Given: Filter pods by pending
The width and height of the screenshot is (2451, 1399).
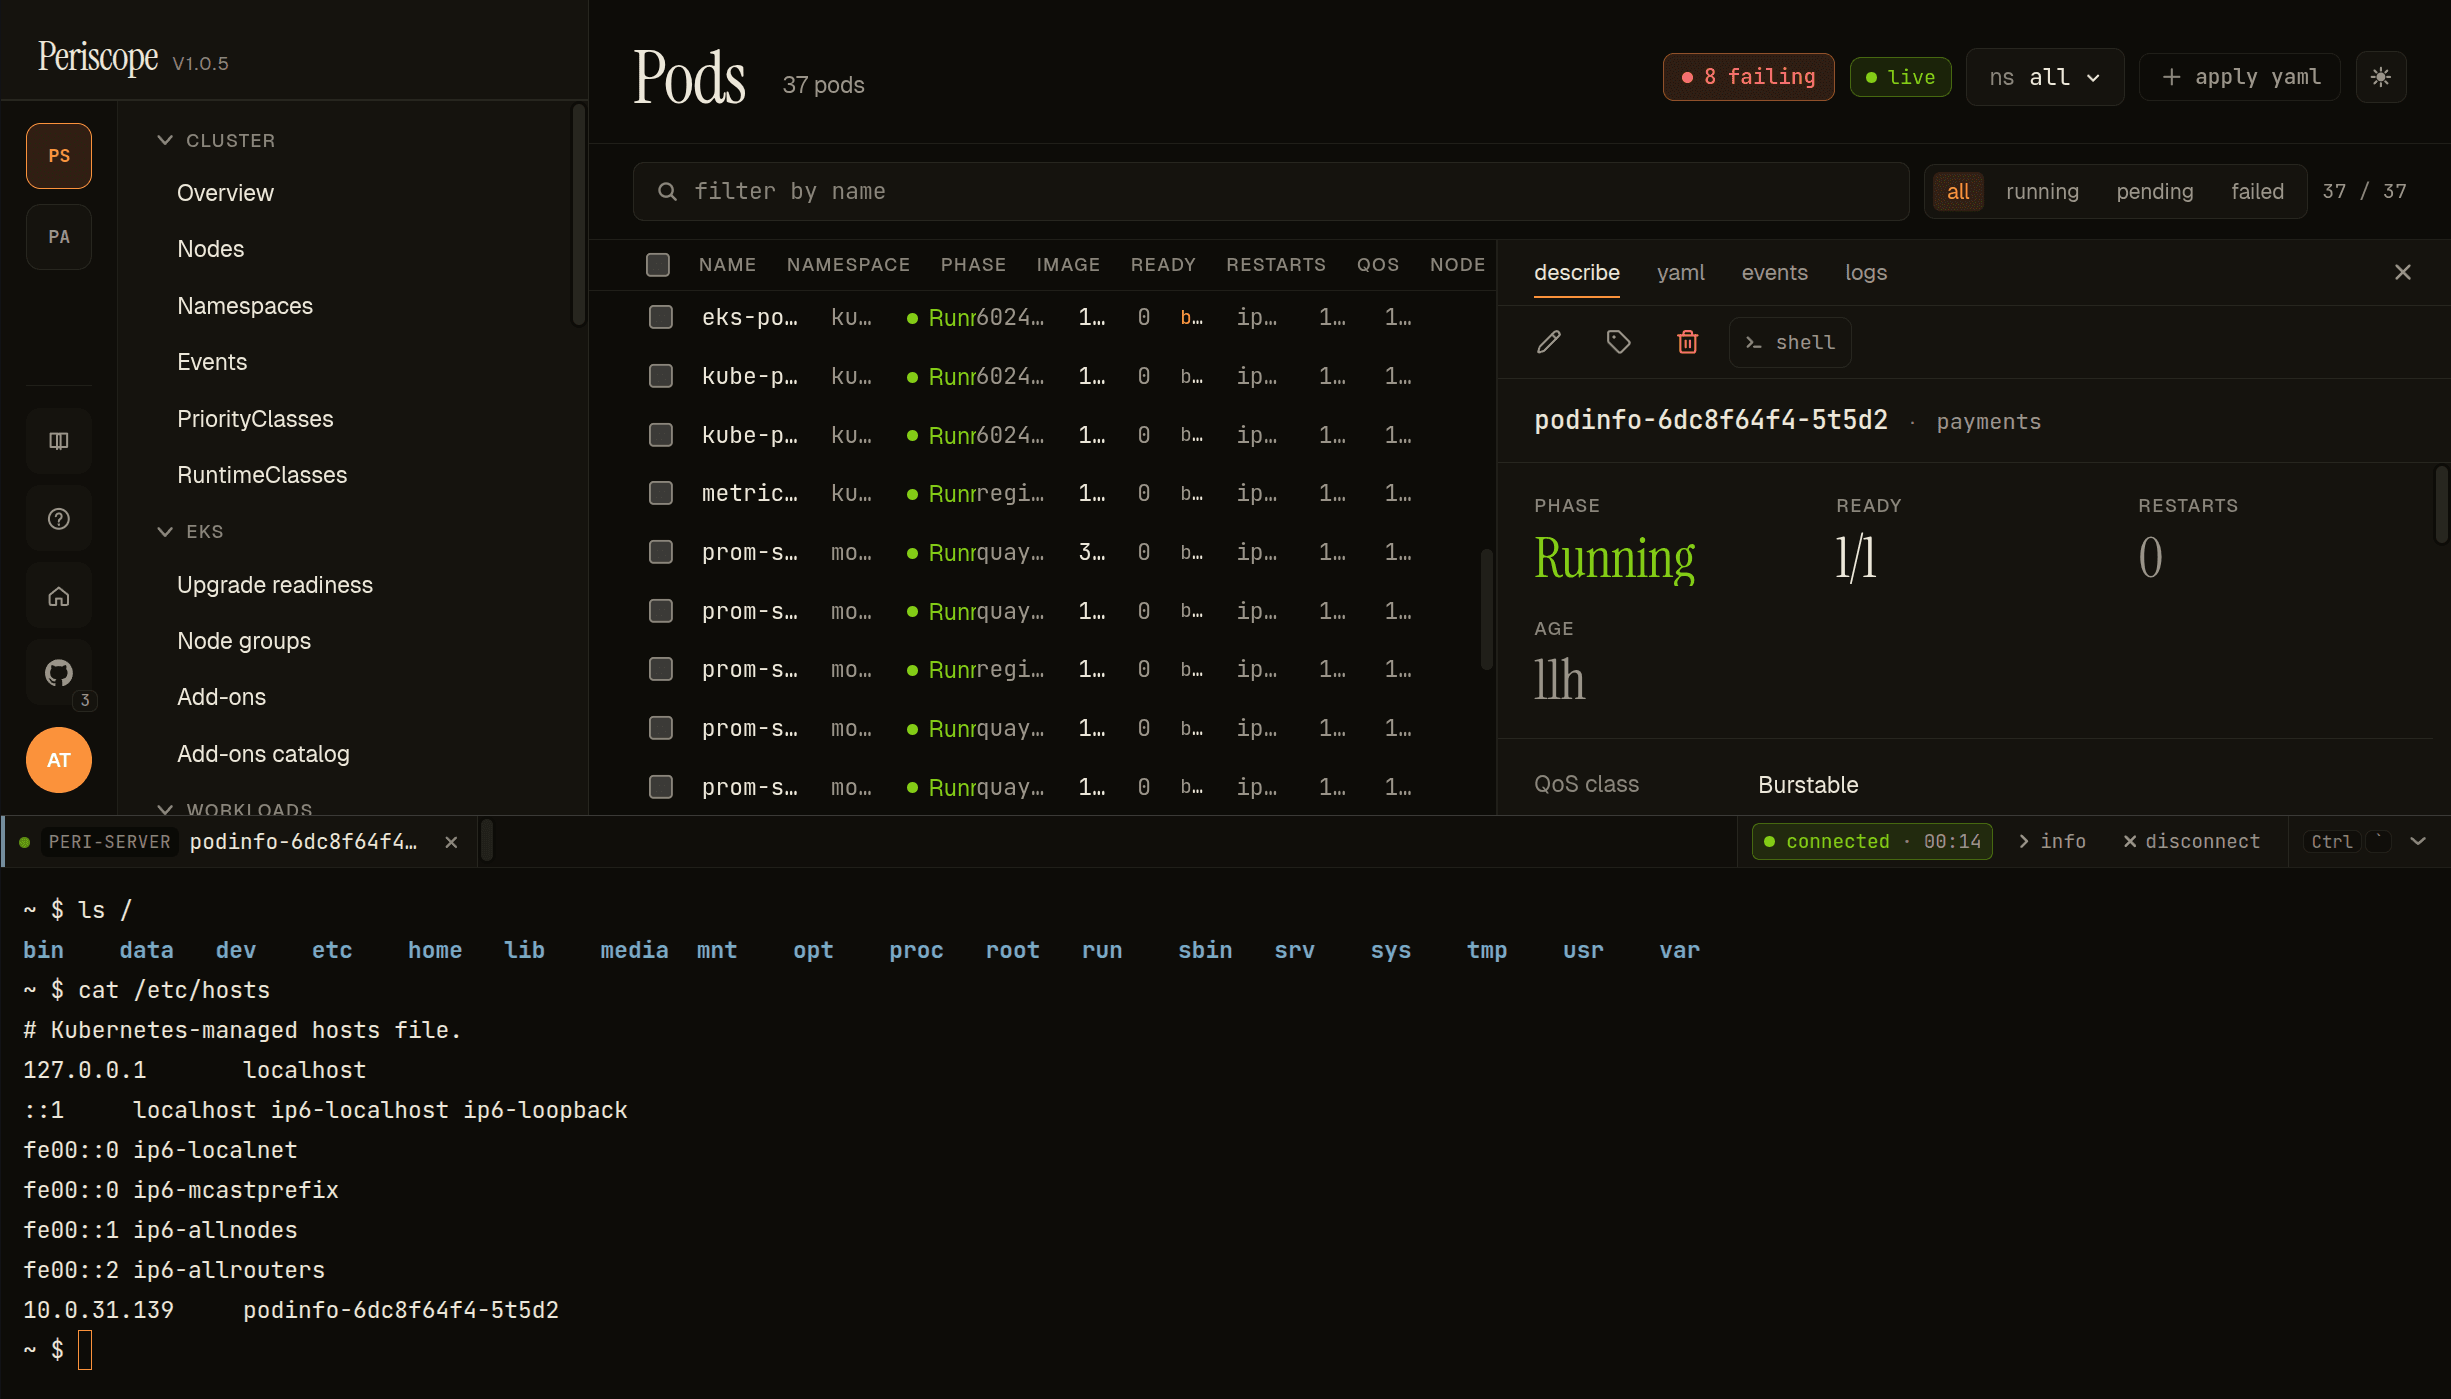Looking at the screenshot, I should pos(2154,191).
